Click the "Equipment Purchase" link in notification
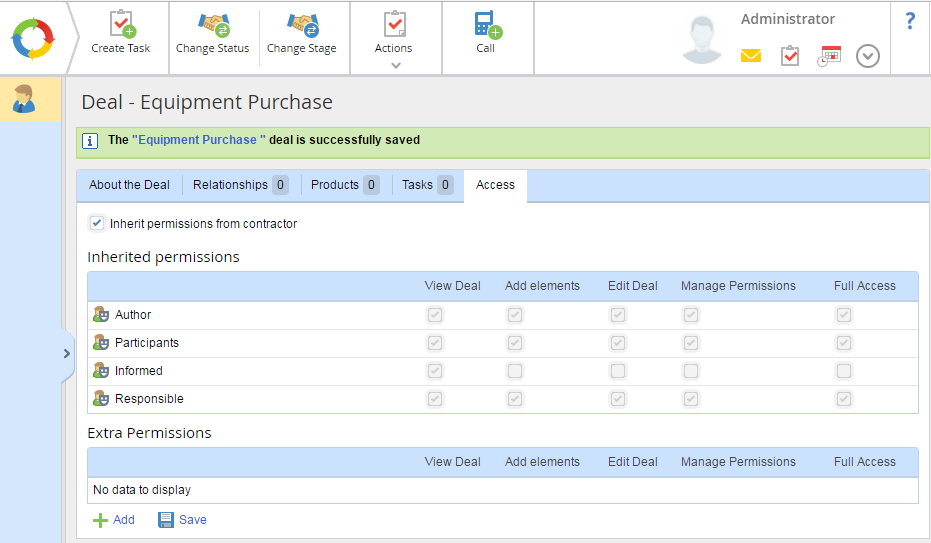 click(199, 140)
